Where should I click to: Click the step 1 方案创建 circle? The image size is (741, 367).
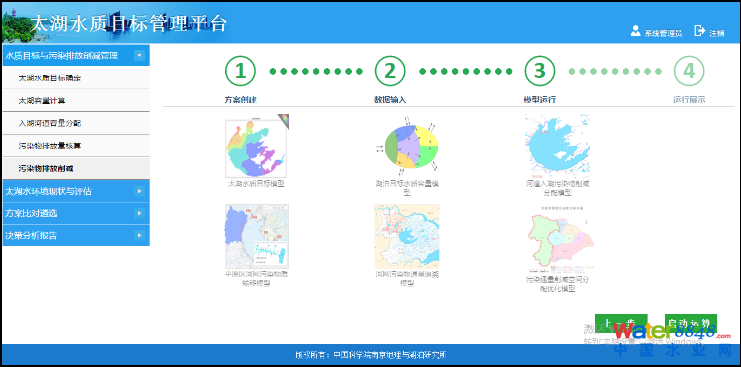(x=241, y=71)
